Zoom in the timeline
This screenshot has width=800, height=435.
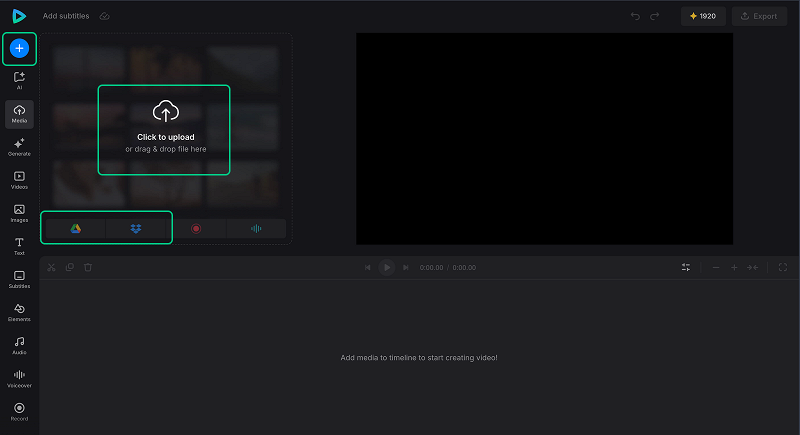[x=734, y=267]
